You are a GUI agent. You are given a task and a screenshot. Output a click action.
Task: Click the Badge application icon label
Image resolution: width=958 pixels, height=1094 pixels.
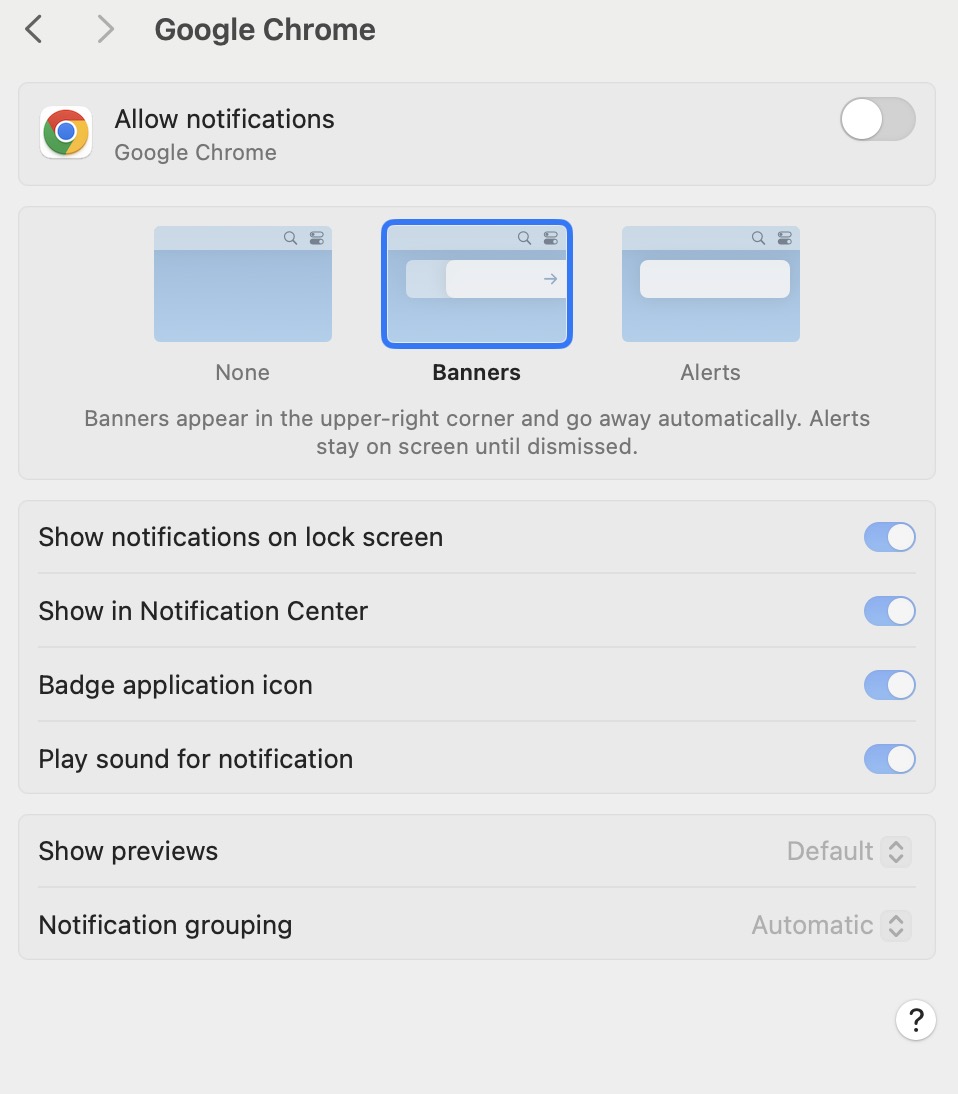pyautogui.click(x=175, y=685)
